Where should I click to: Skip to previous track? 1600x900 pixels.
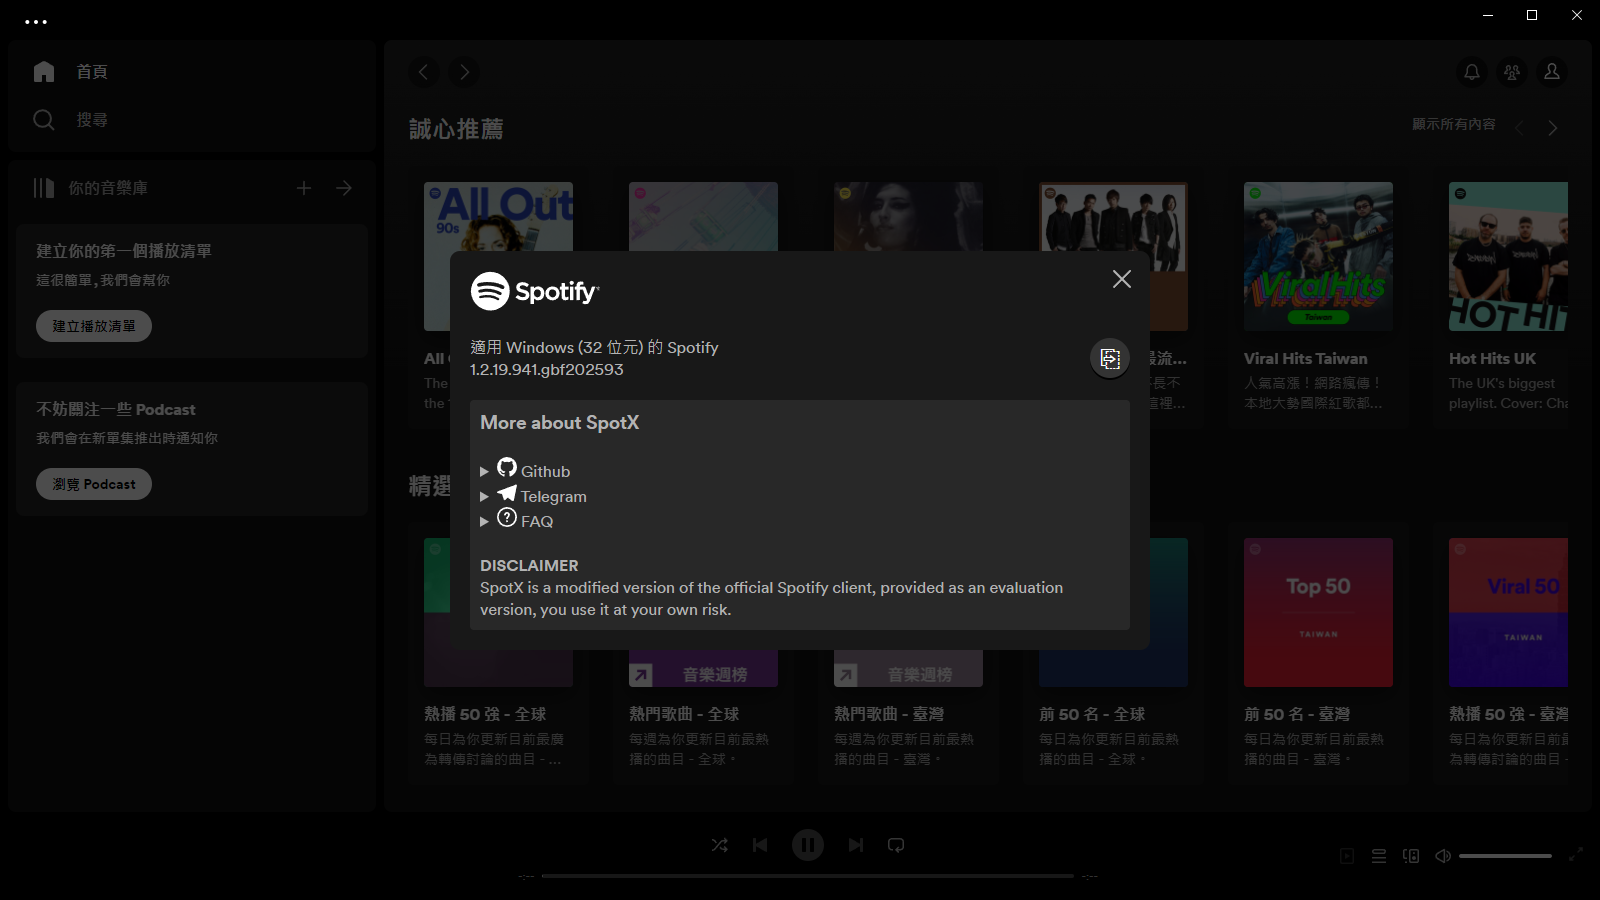click(x=760, y=845)
